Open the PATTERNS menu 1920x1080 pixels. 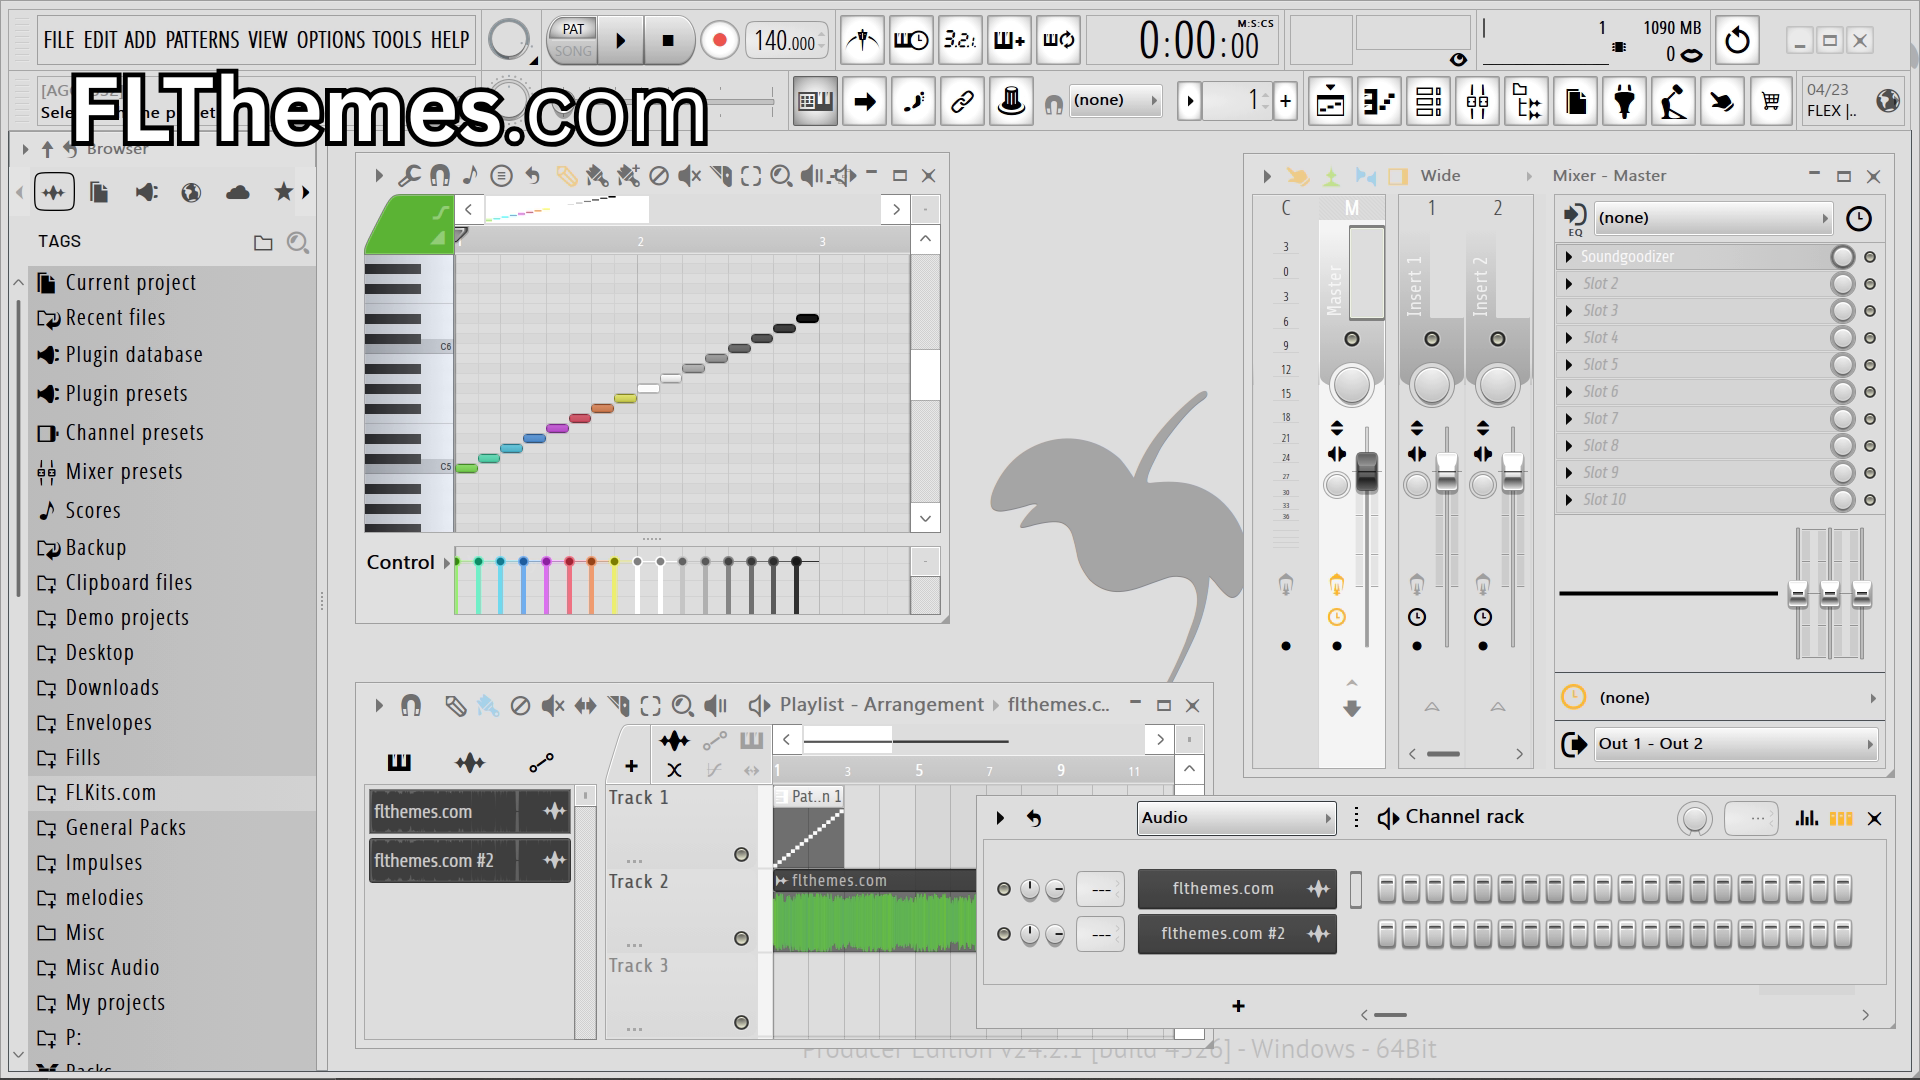(x=202, y=40)
